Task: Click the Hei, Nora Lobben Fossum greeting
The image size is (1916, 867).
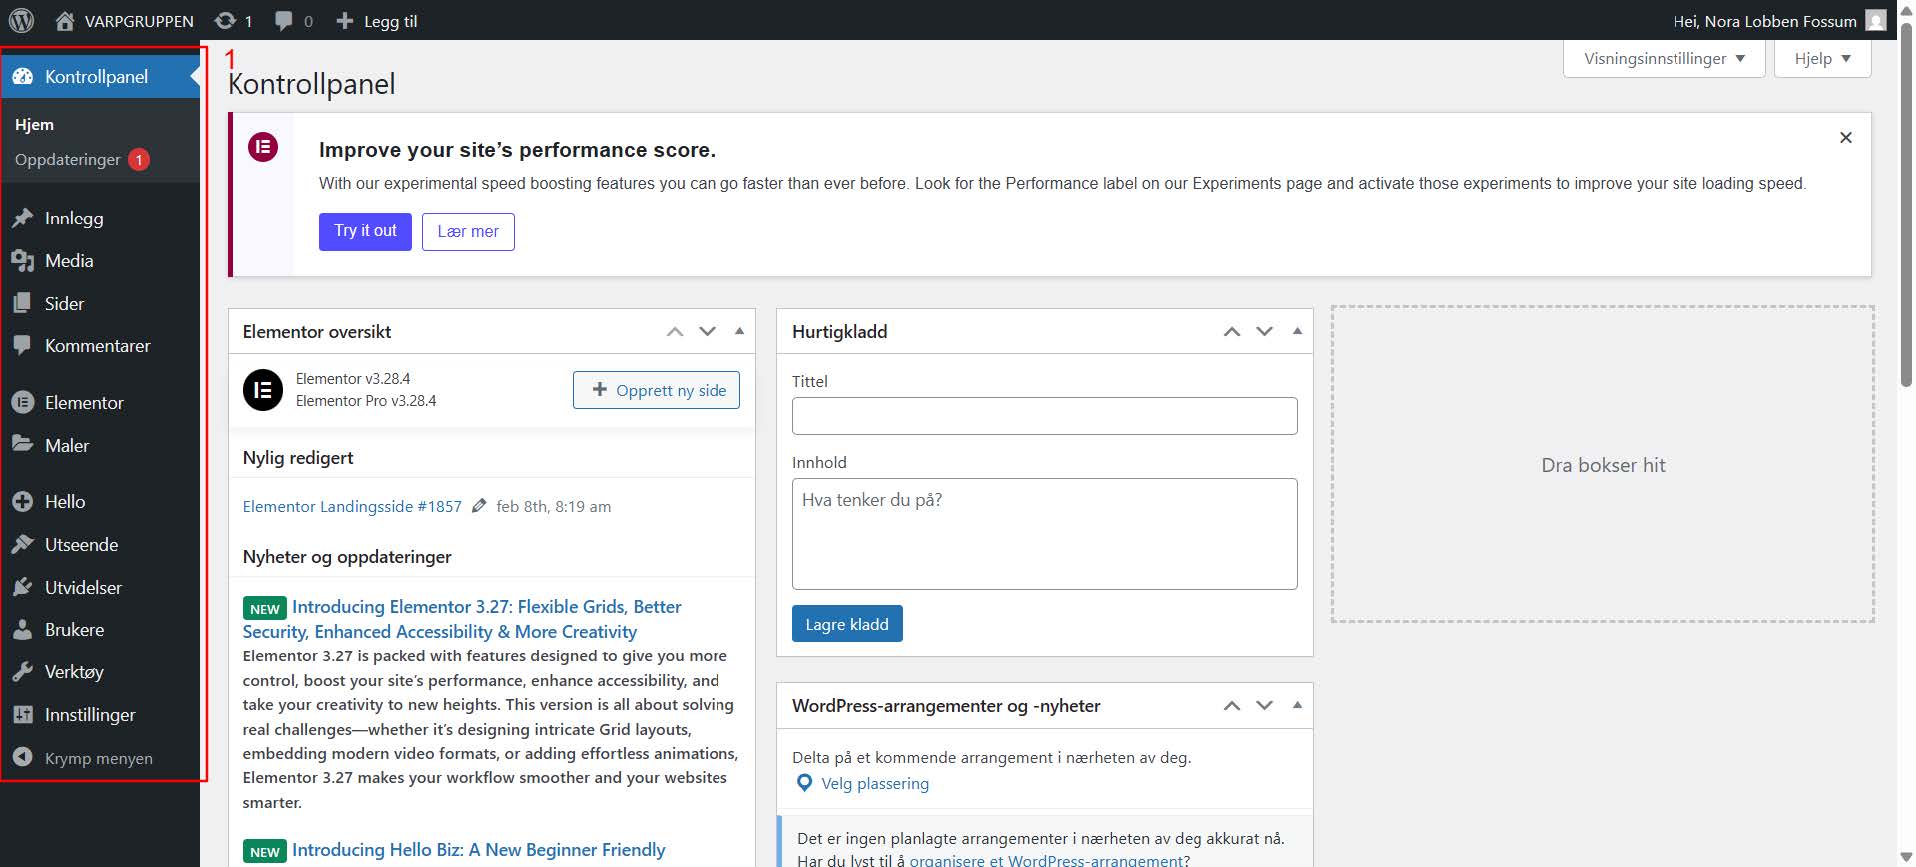Action: (1765, 20)
